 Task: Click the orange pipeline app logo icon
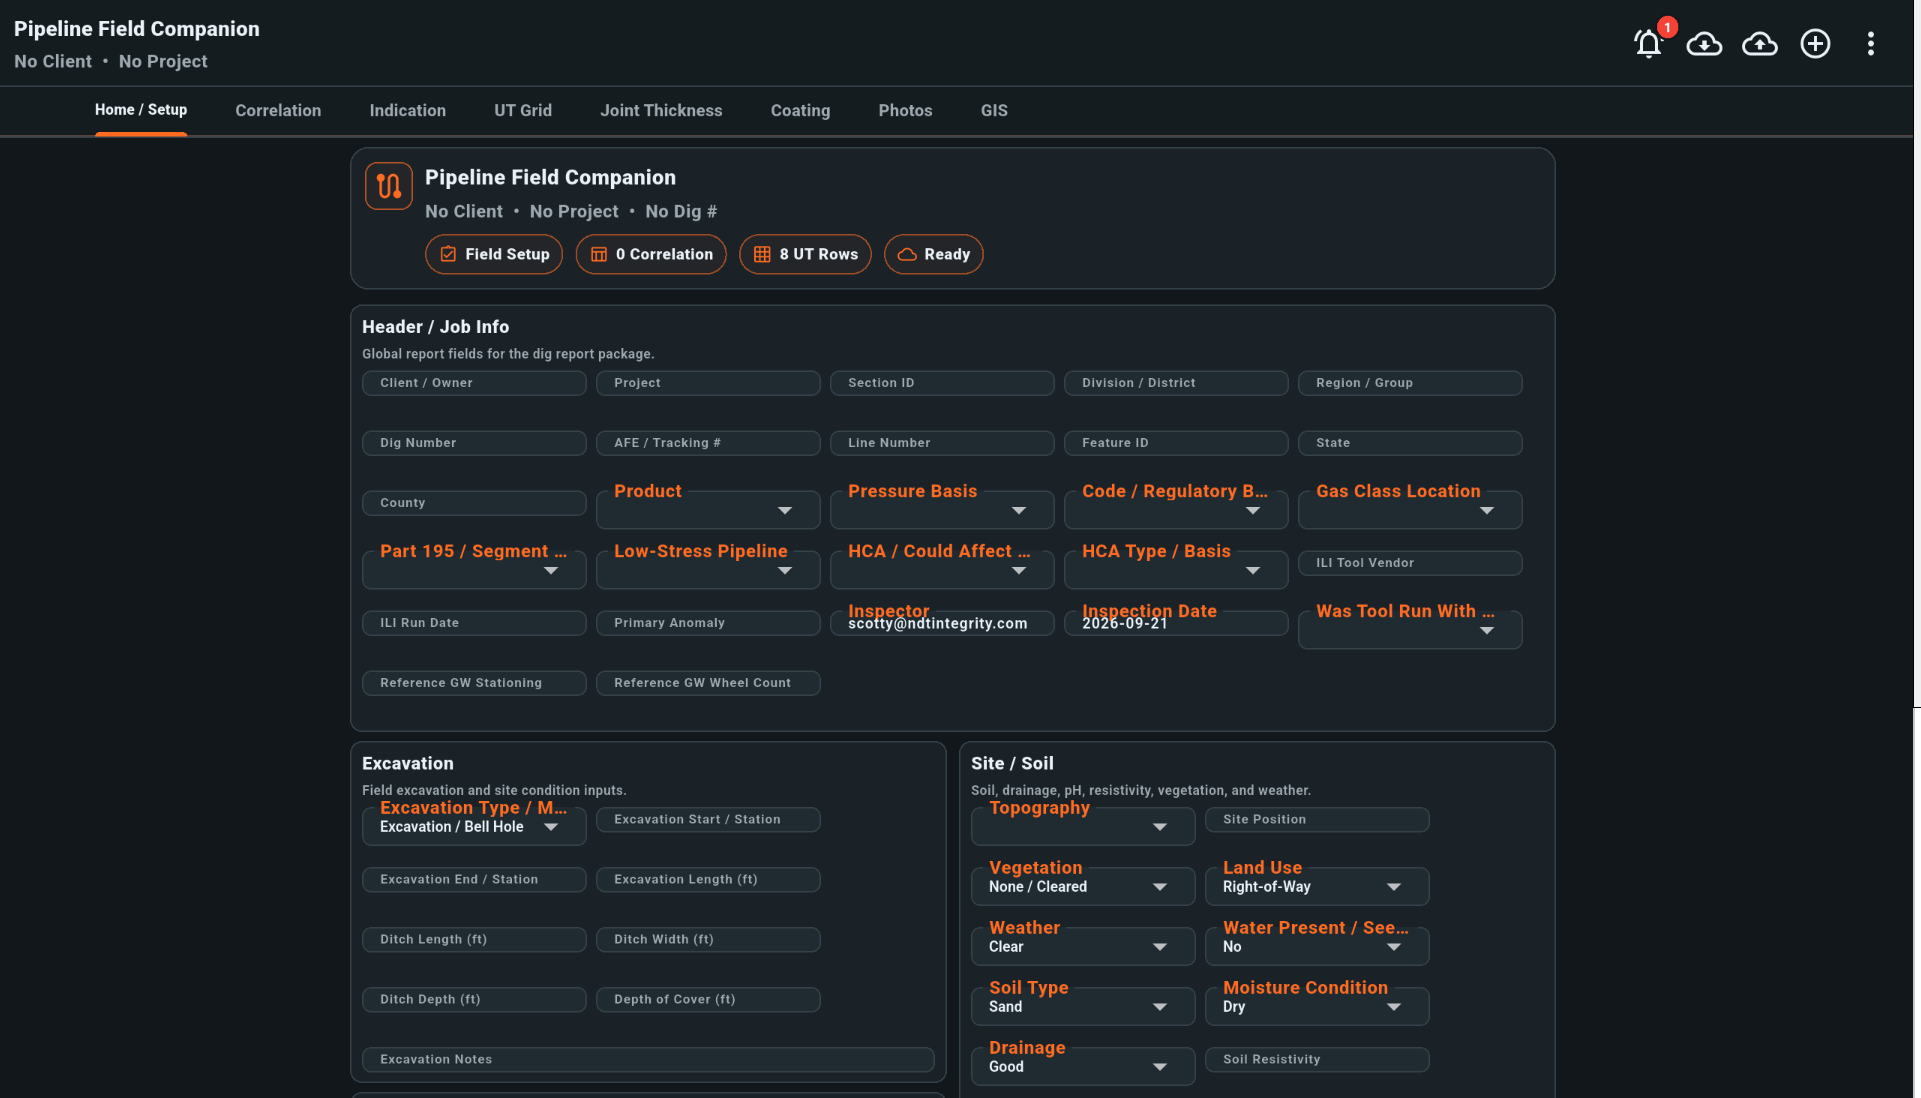coord(389,186)
